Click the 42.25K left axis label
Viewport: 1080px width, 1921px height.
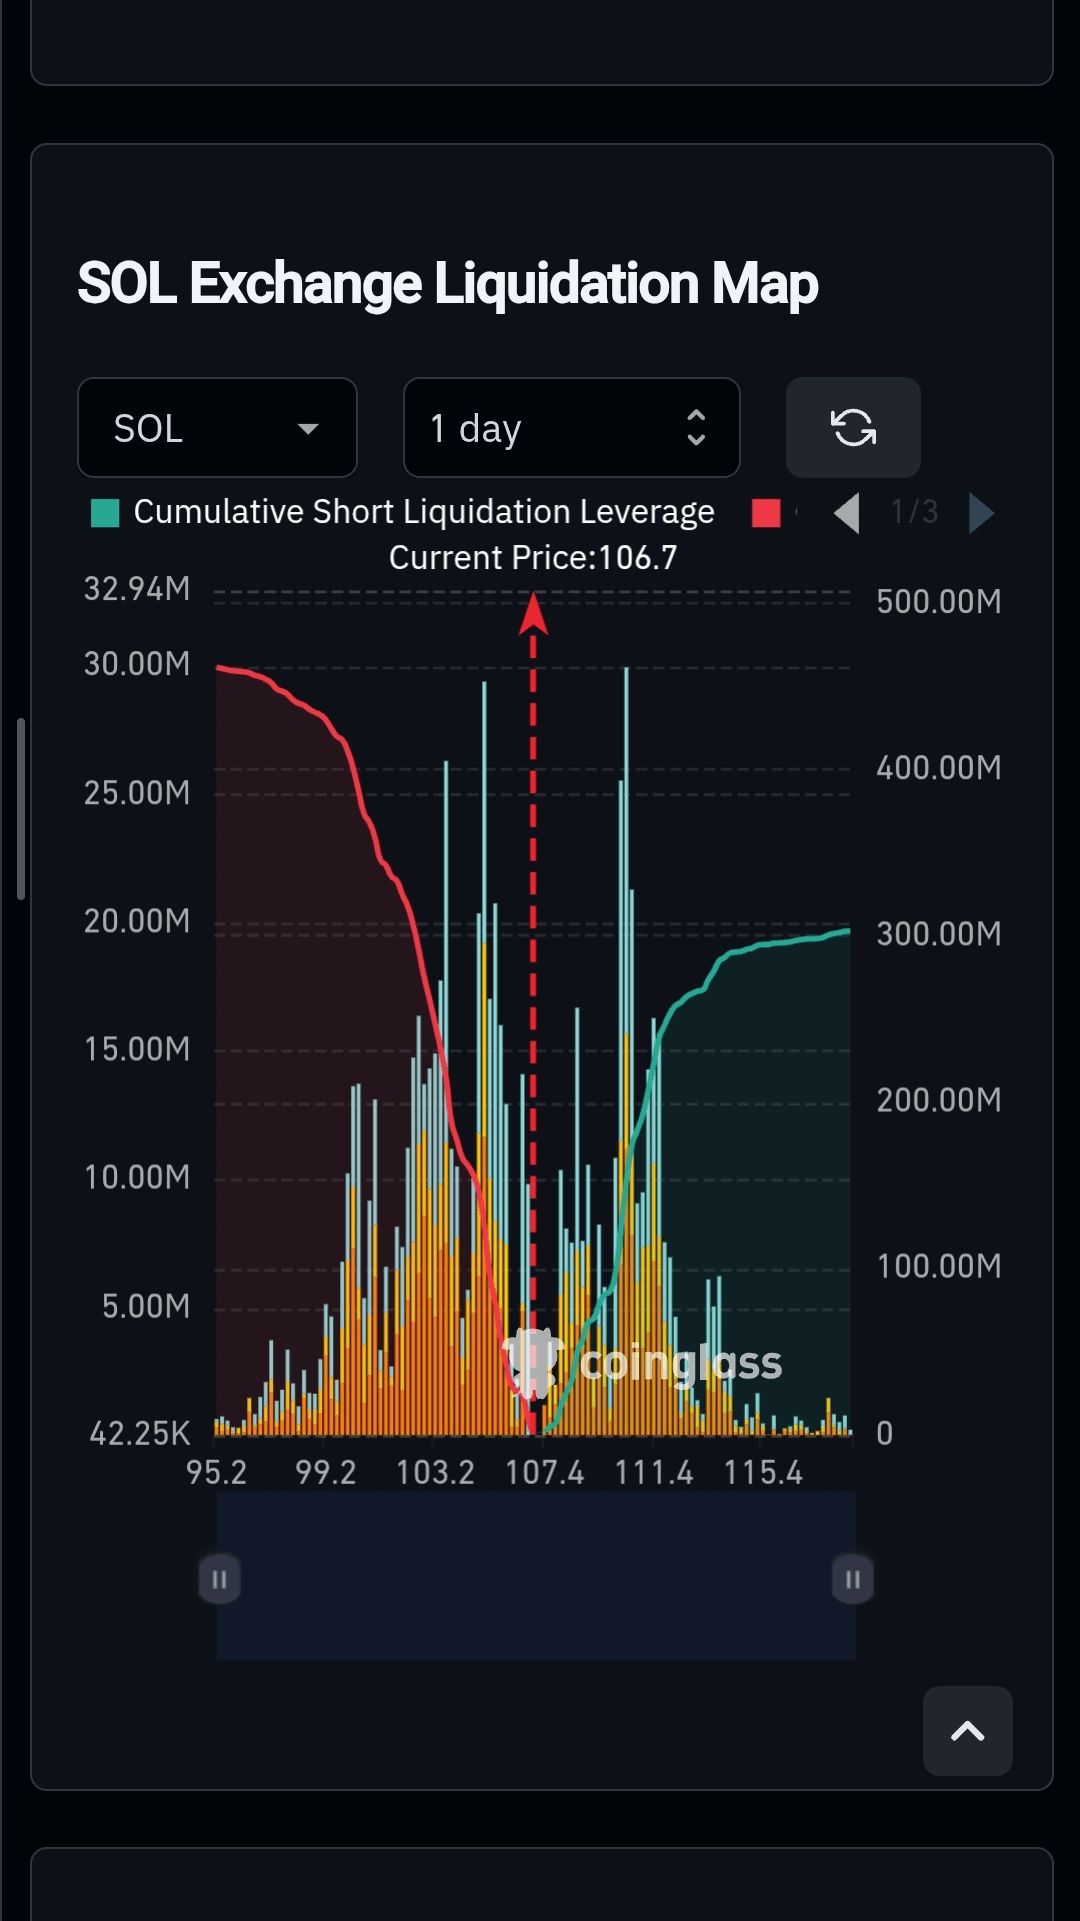click(x=140, y=1433)
